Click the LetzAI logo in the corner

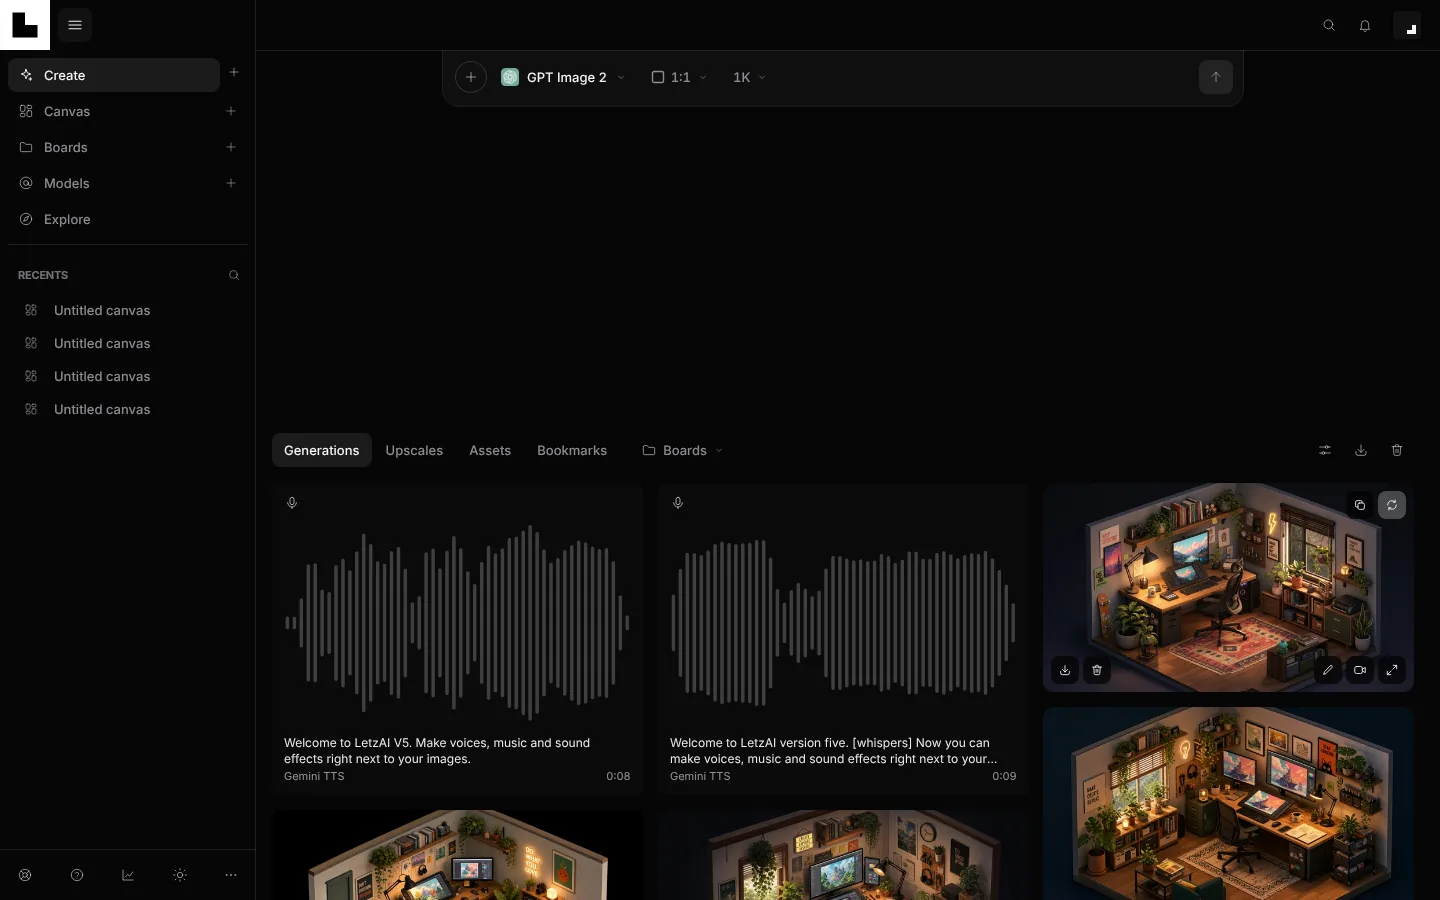25,25
